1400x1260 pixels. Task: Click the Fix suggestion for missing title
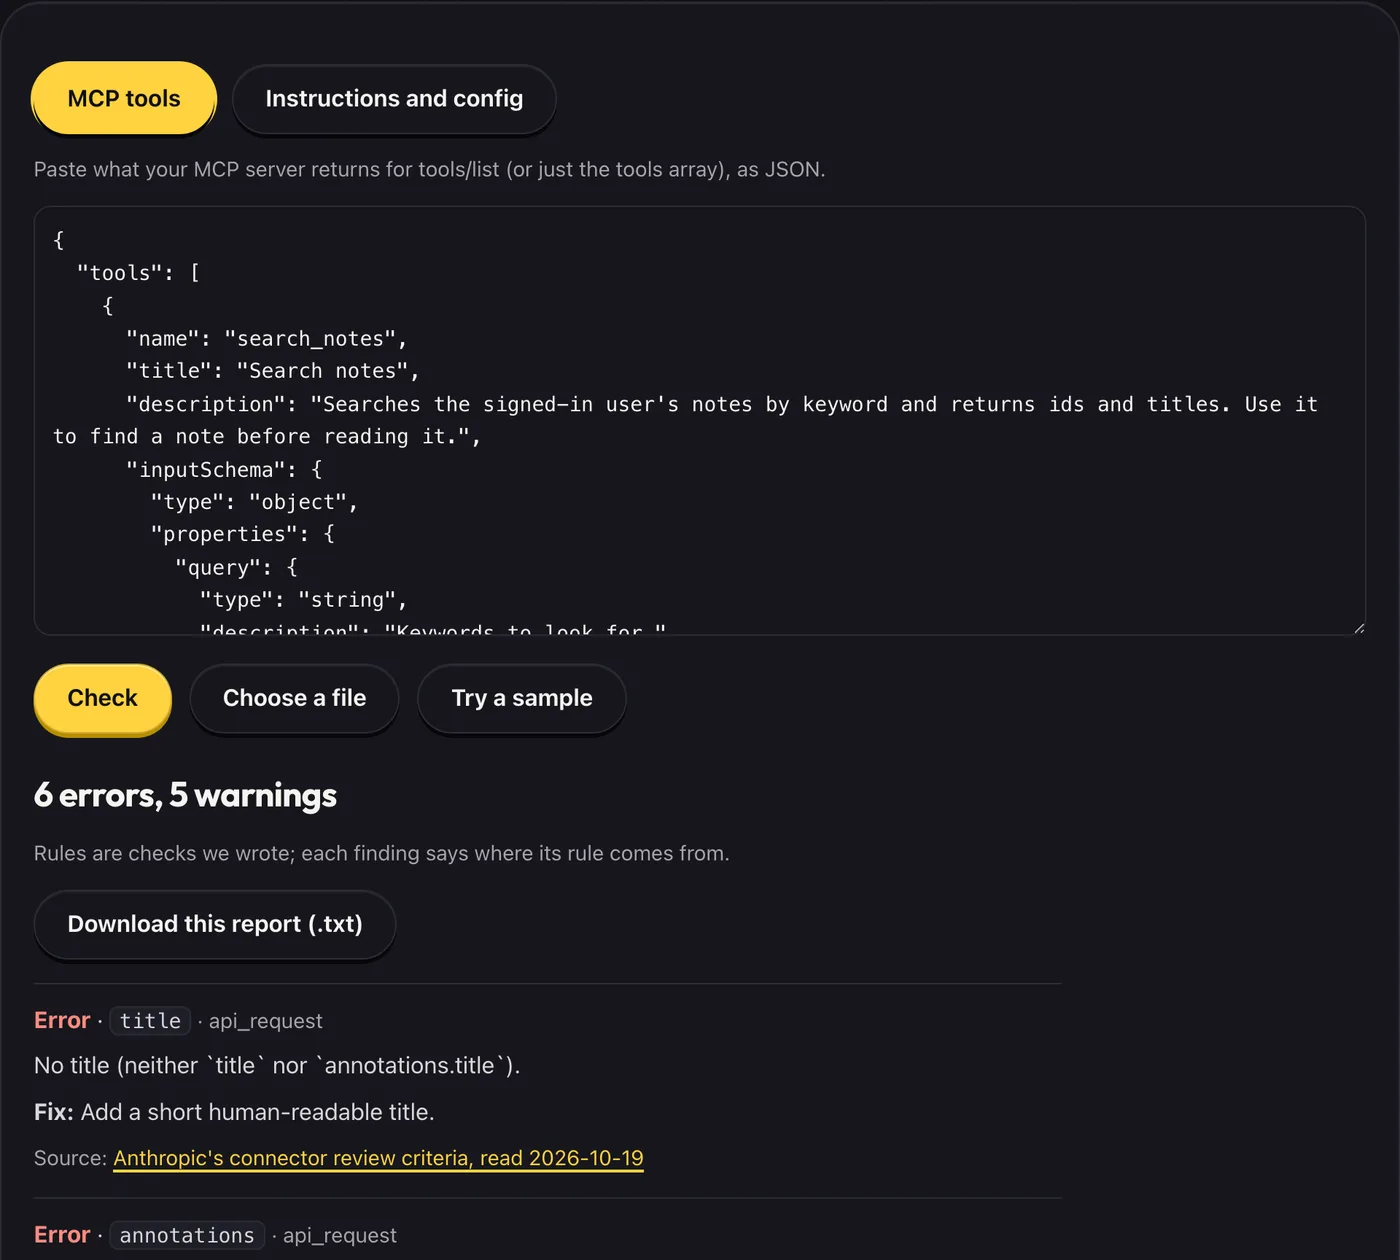click(x=234, y=1112)
